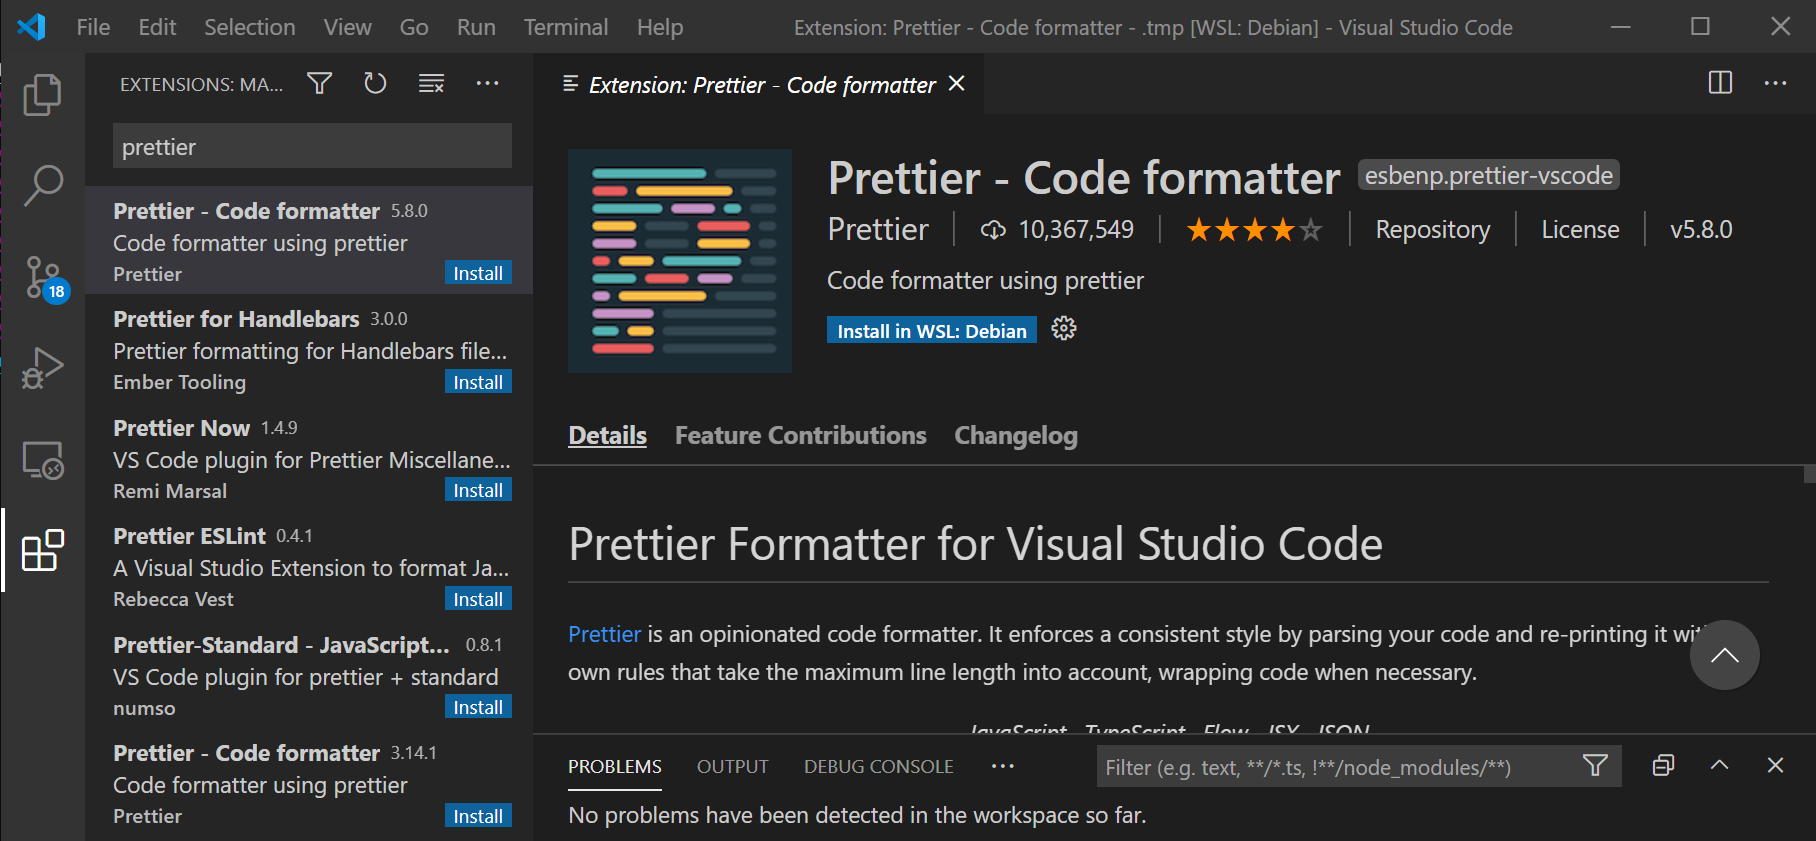Install Prettier Now extension
This screenshot has height=841, width=1816.
click(478, 490)
